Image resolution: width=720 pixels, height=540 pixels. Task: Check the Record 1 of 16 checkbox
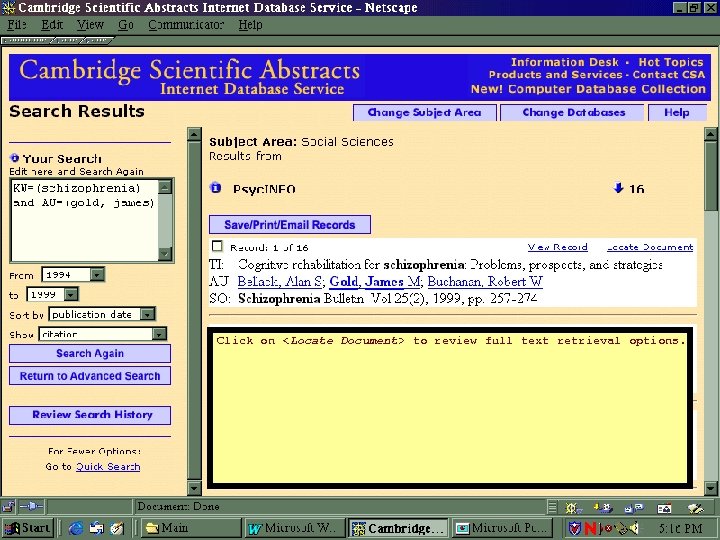pos(217,247)
